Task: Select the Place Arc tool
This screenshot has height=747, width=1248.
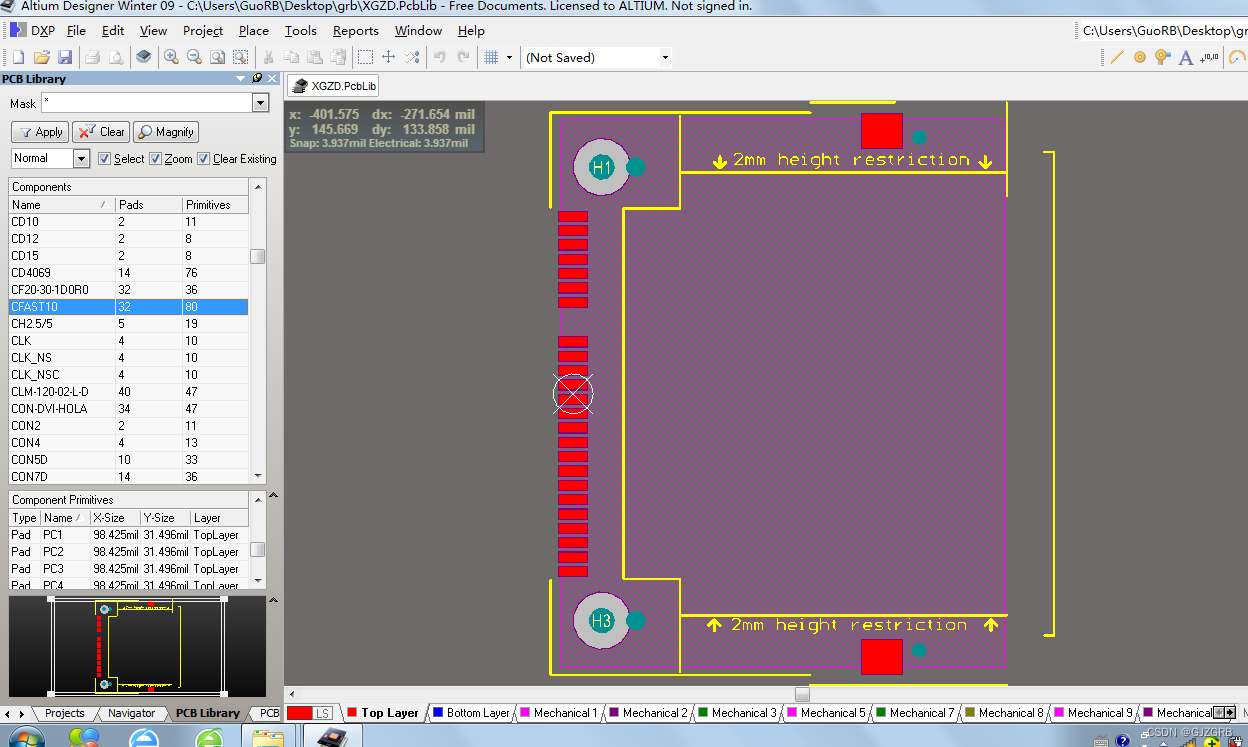Action: pyautogui.click(x=1238, y=57)
